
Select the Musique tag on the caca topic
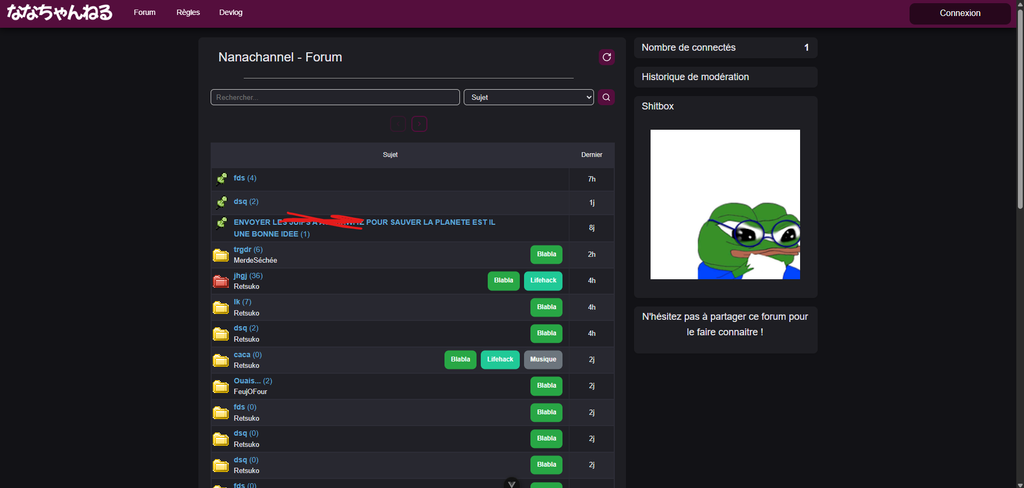pyautogui.click(x=543, y=360)
